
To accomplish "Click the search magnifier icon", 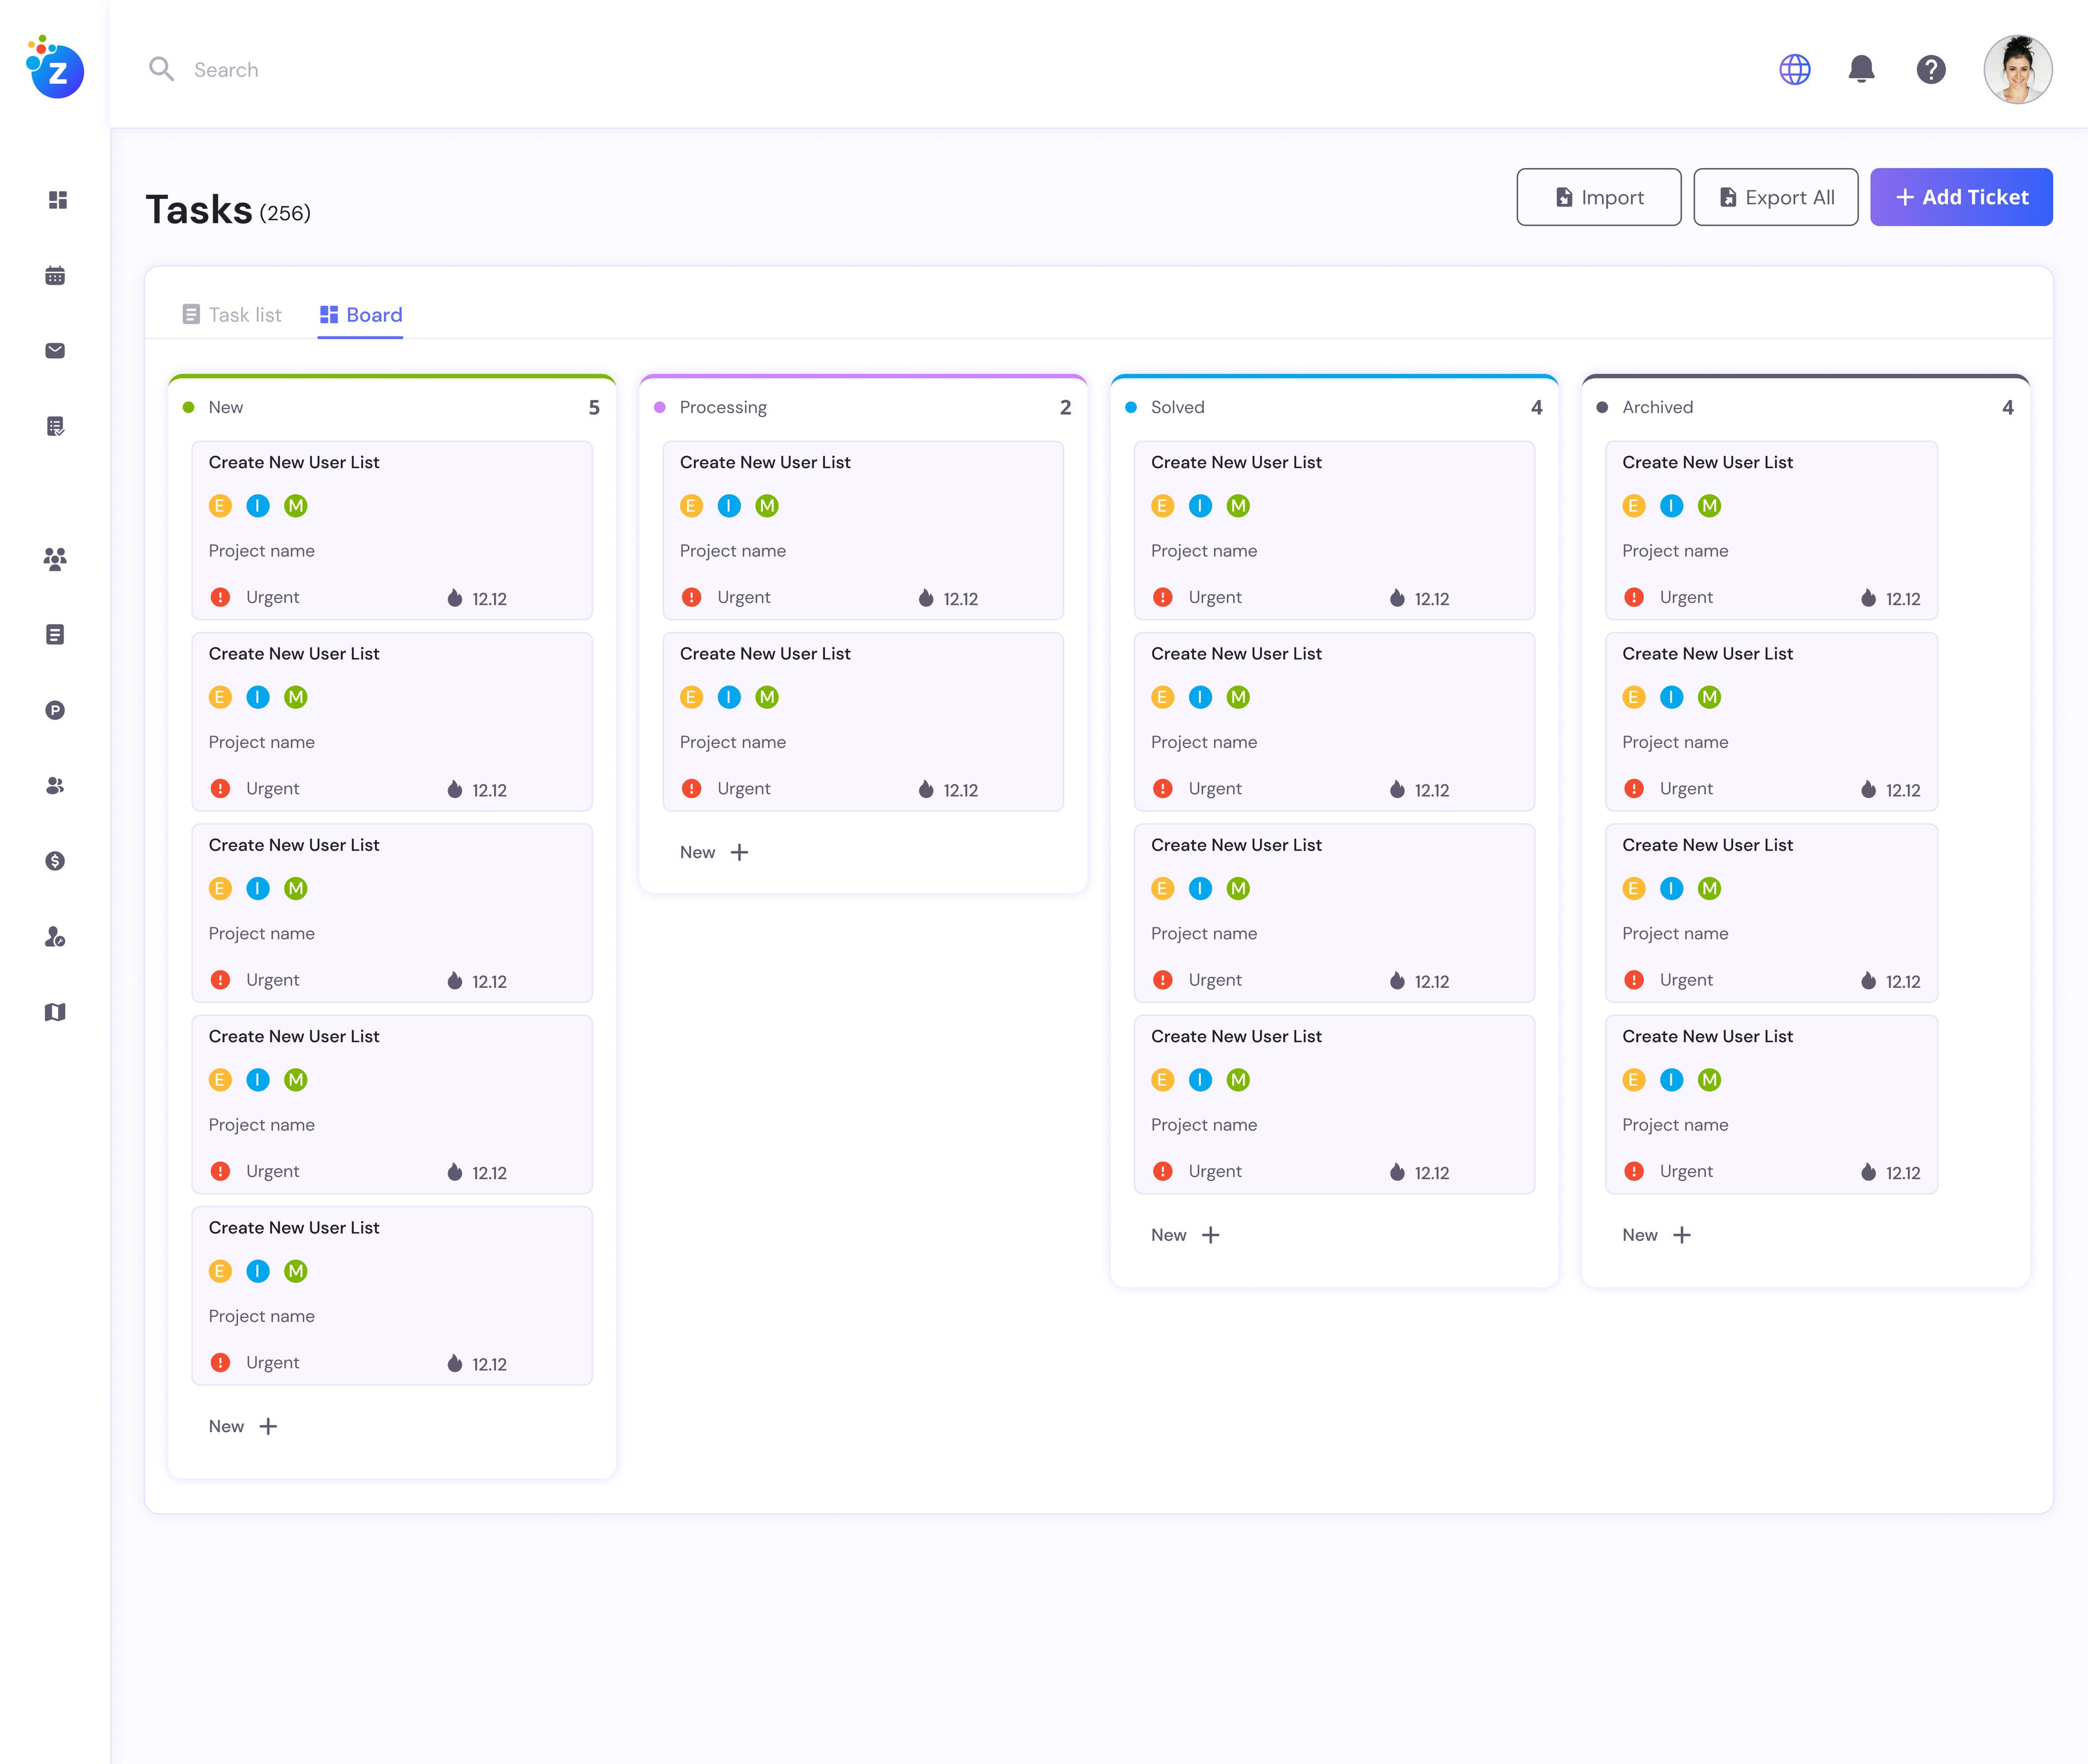I will (161, 69).
